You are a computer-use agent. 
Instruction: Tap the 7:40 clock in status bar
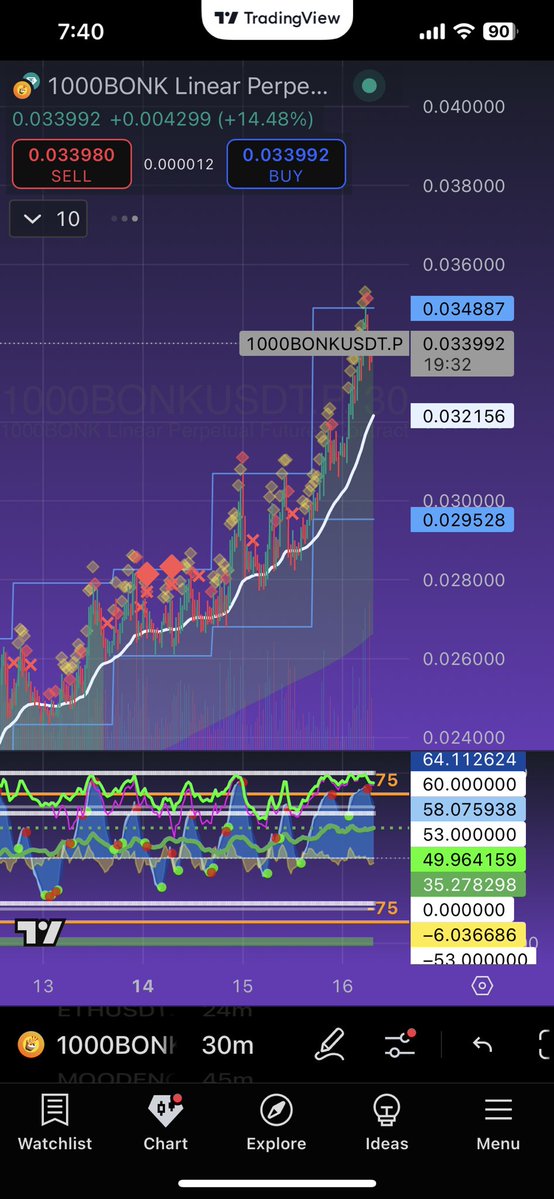(80, 31)
